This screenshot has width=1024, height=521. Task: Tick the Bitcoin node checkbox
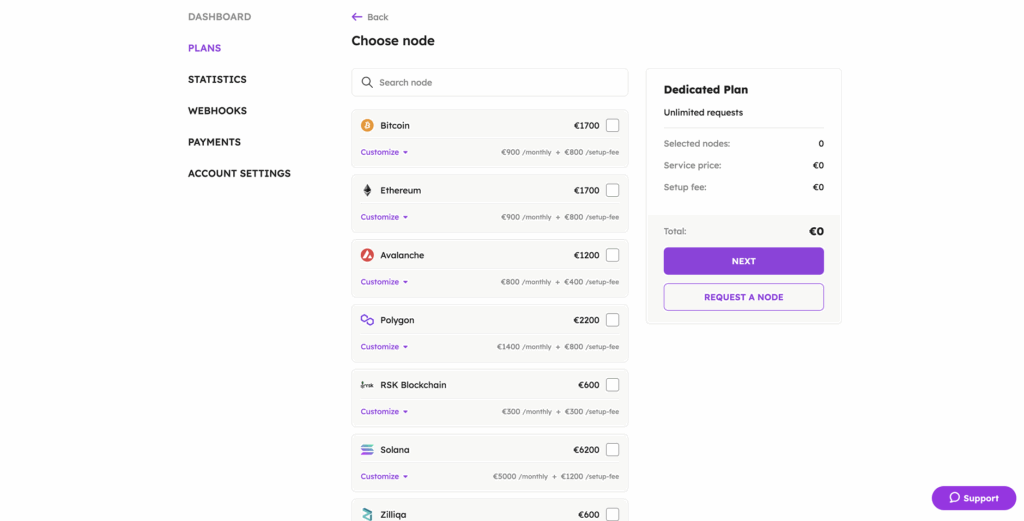click(x=612, y=126)
